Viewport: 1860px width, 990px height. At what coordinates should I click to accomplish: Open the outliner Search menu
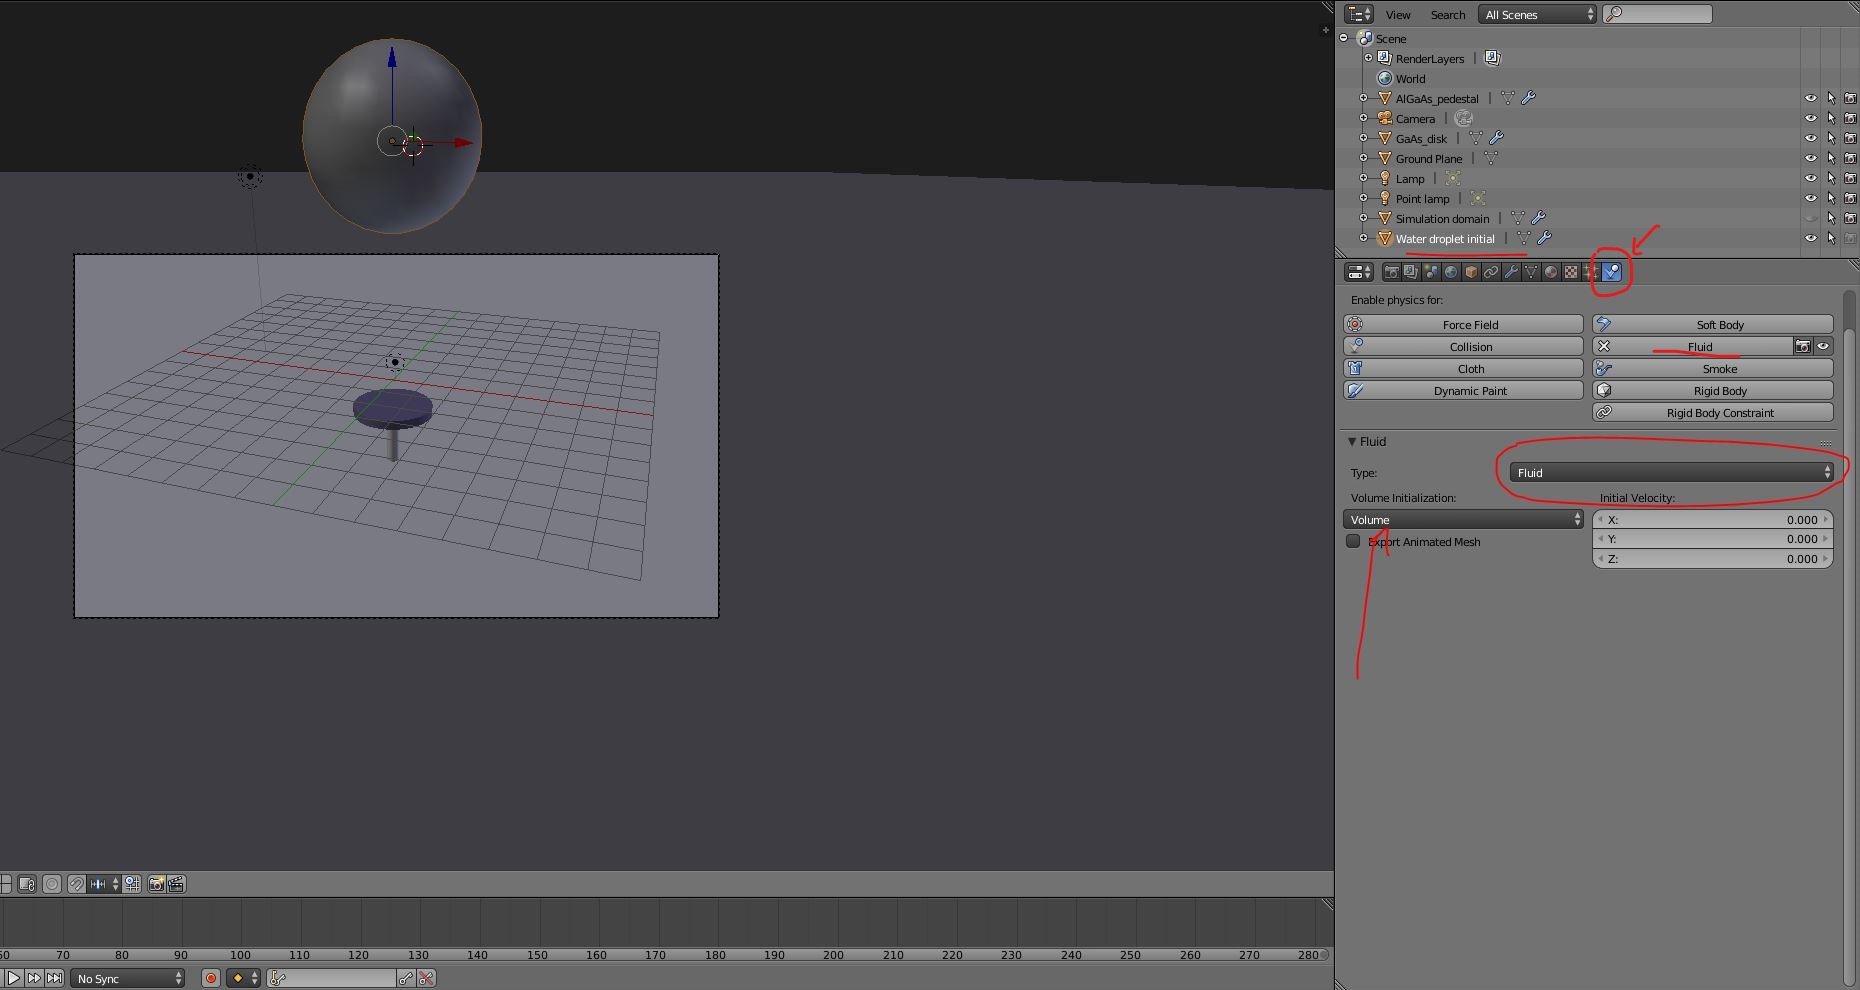click(1447, 14)
